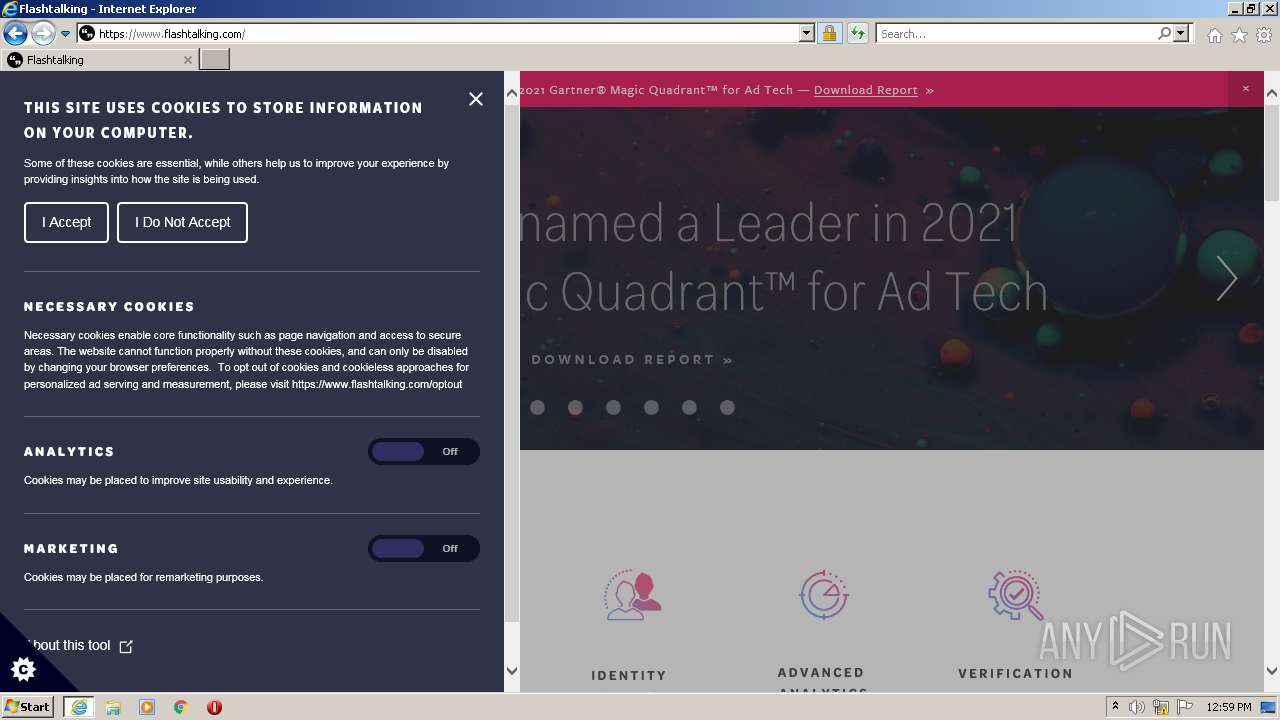
Task: Click the cookie settings gear icon
Action: (x=23, y=669)
